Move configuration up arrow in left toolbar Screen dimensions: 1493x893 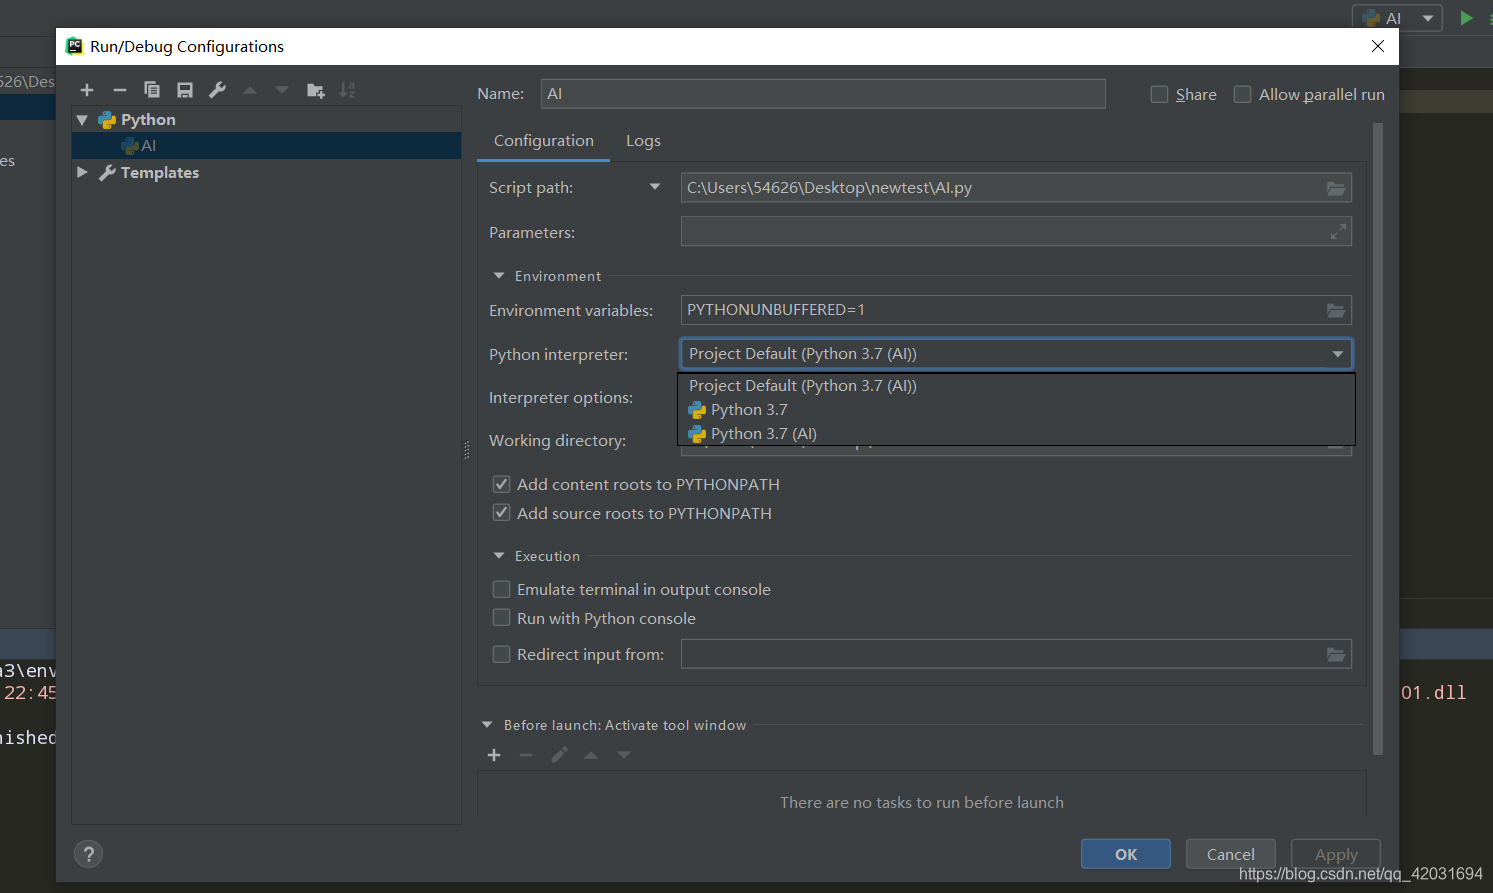[250, 90]
